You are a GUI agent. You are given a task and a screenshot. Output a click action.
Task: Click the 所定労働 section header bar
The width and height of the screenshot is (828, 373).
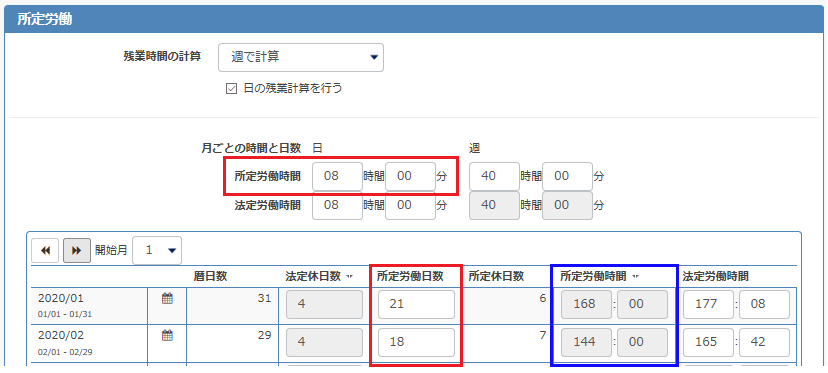pyautogui.click(x=414, y=20)
